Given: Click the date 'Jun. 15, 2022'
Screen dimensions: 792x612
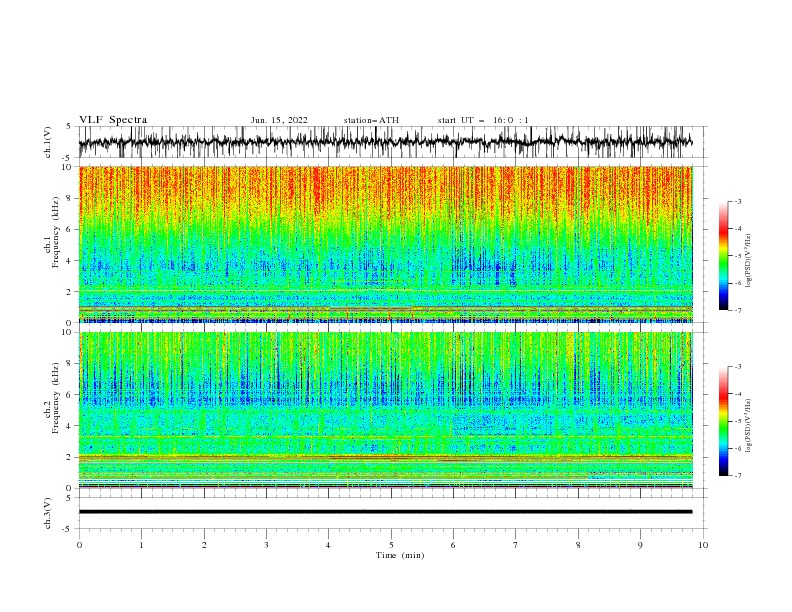Looking at the screenshot, I should click(x=279, y=120).
